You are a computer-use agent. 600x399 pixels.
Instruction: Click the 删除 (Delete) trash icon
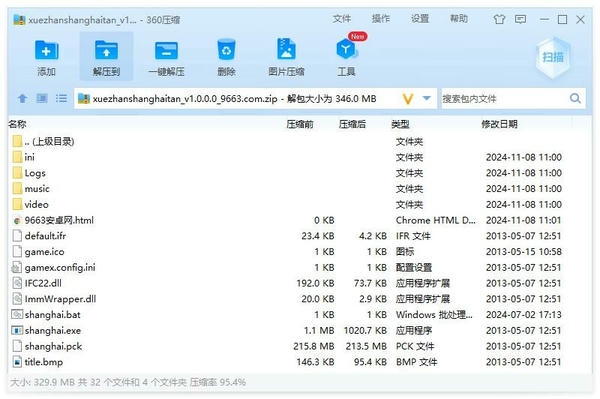click(226, 57)
